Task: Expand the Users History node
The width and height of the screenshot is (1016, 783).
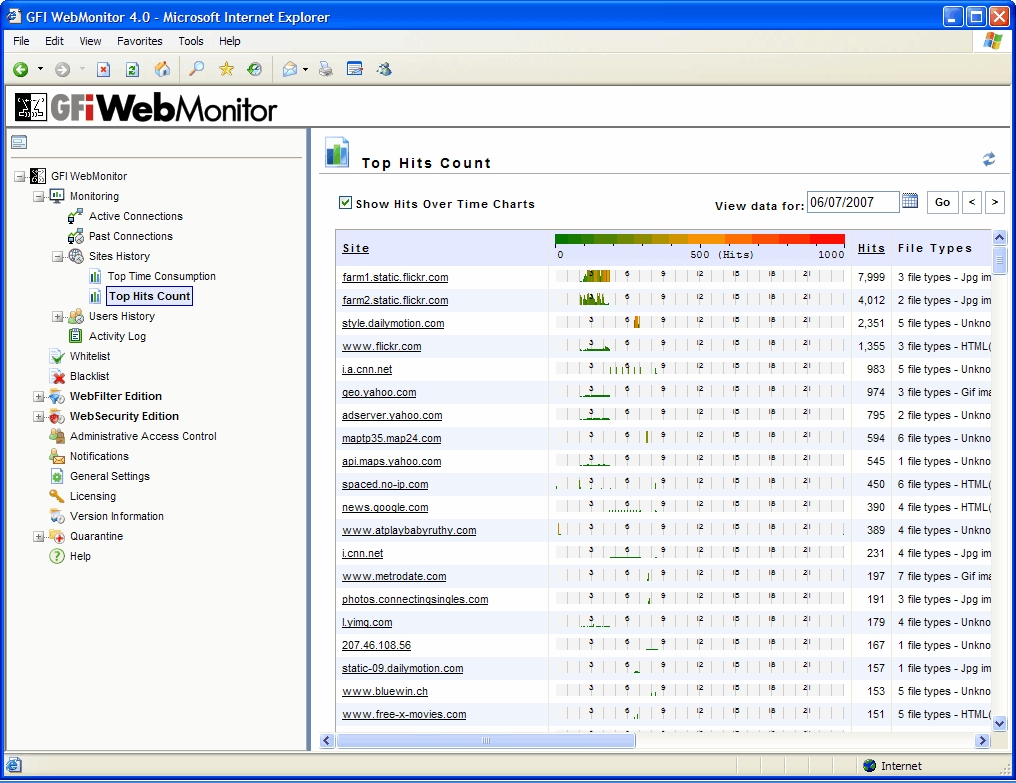Action: 58,316
